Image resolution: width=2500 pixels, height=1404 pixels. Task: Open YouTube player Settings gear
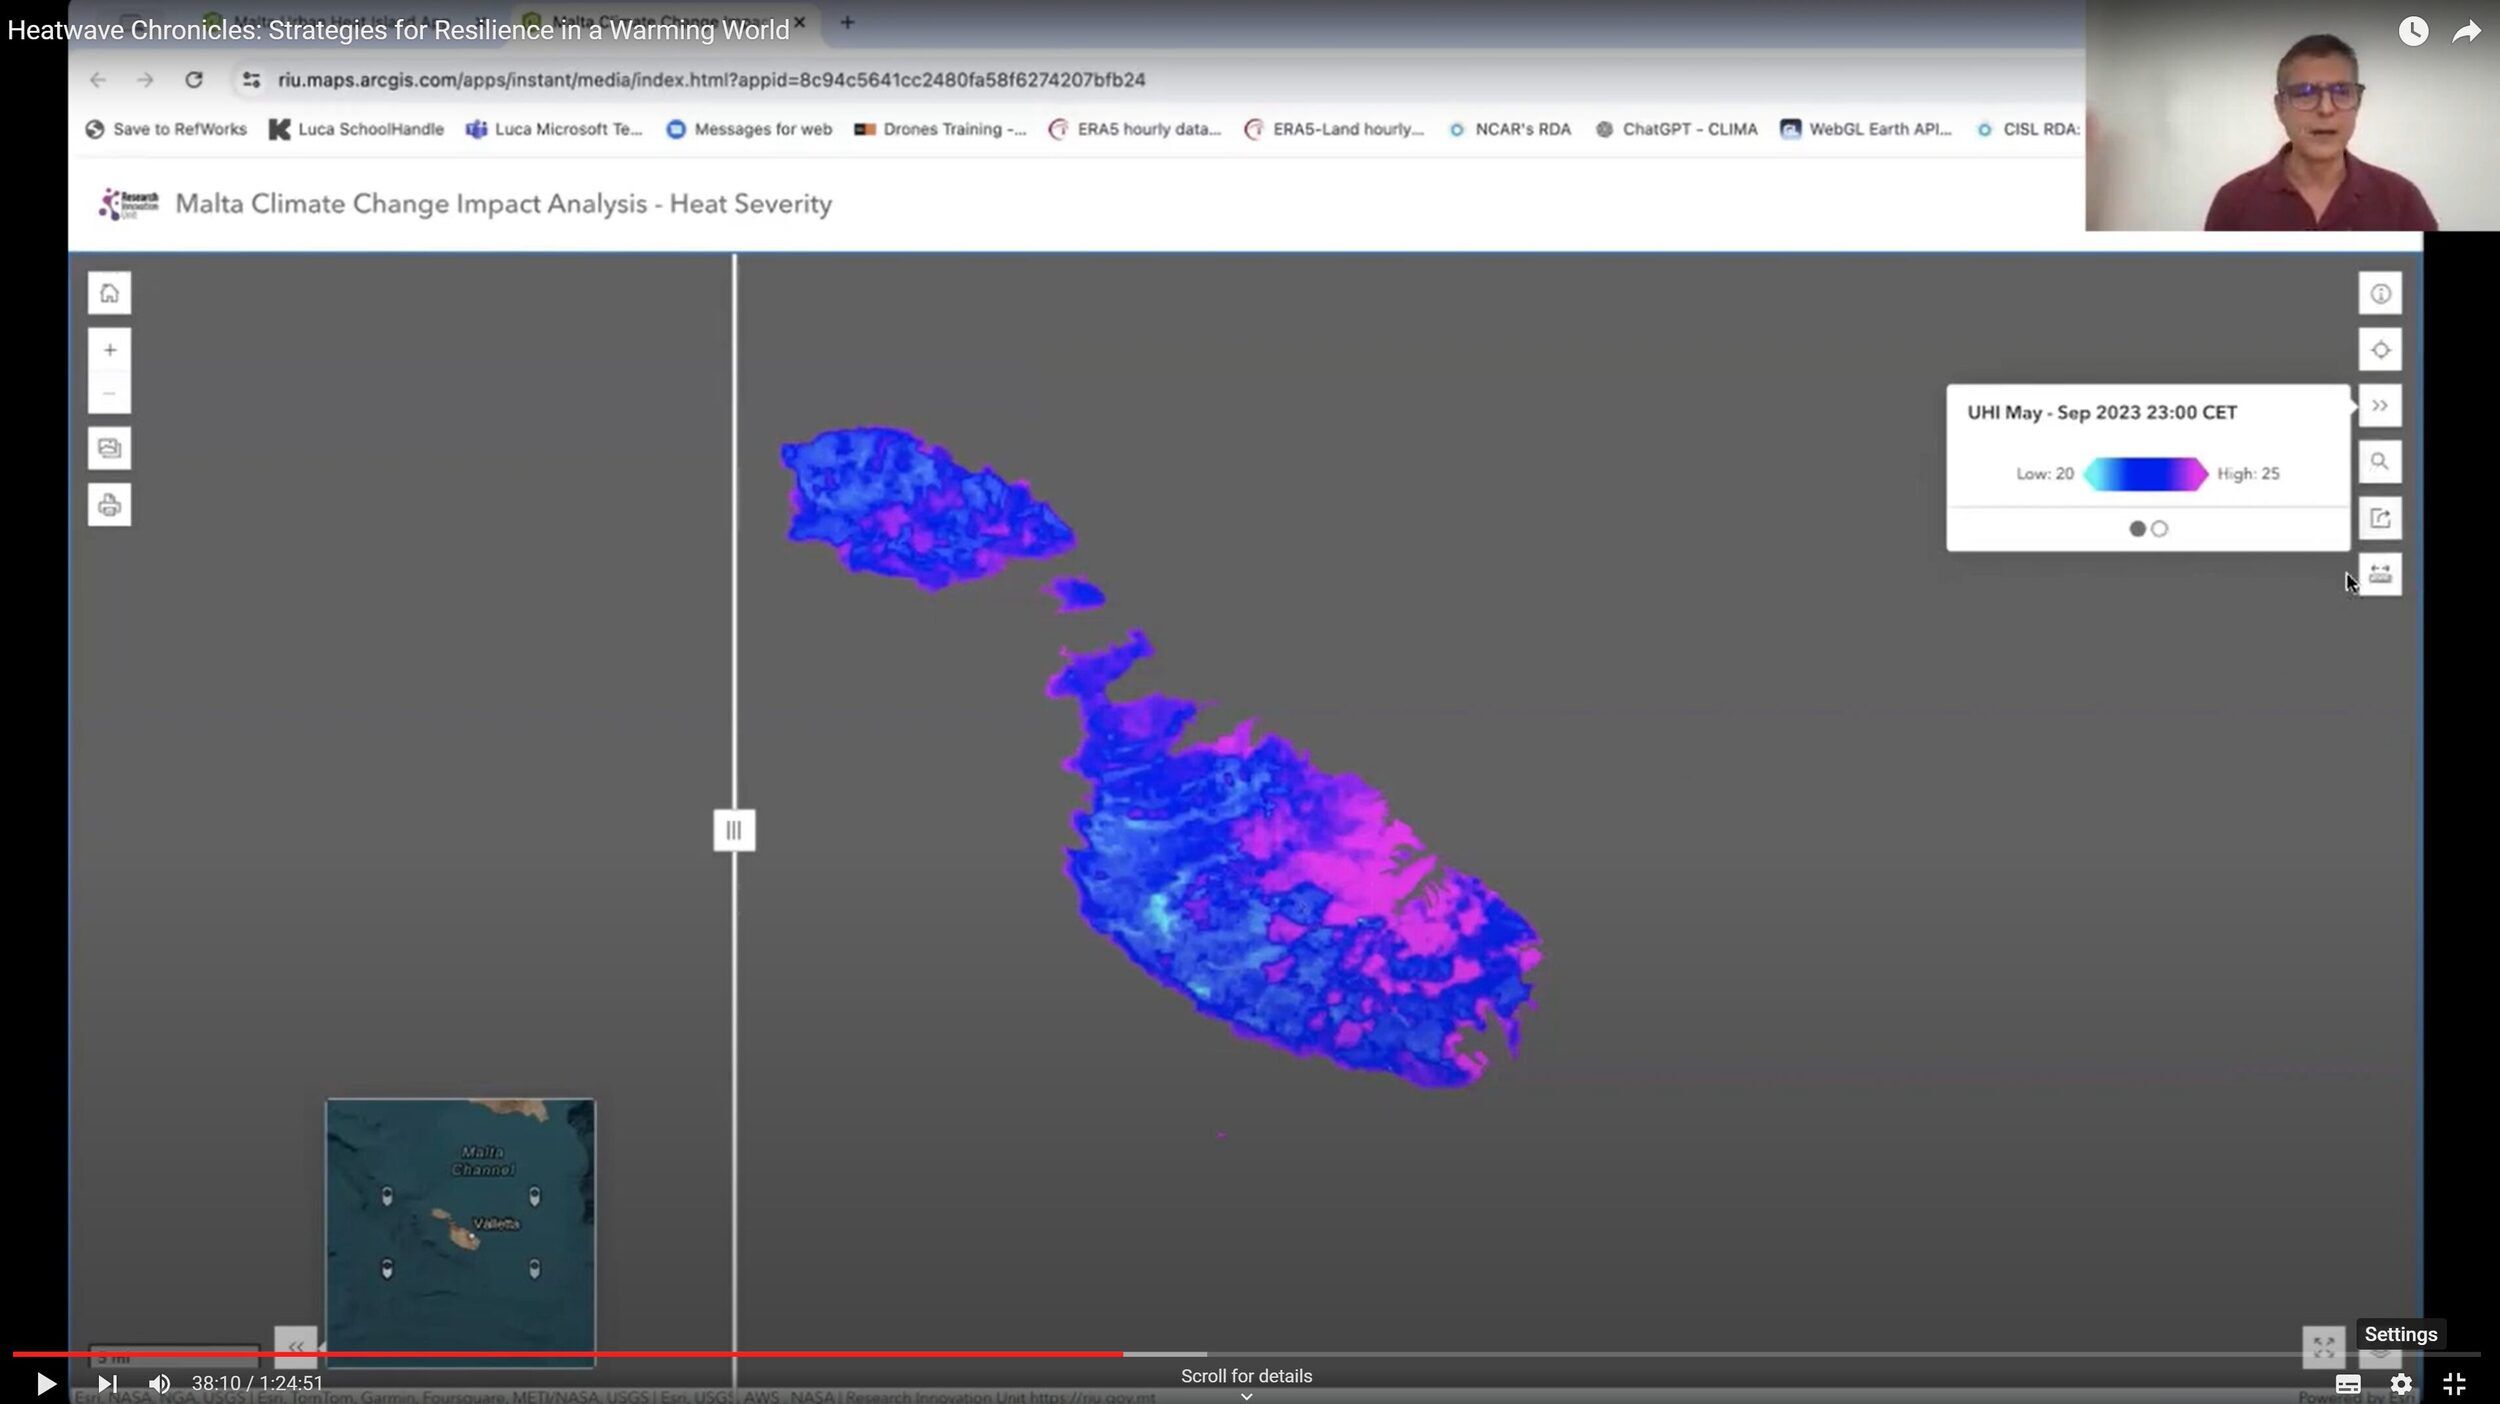[x=2401, y=1384]
